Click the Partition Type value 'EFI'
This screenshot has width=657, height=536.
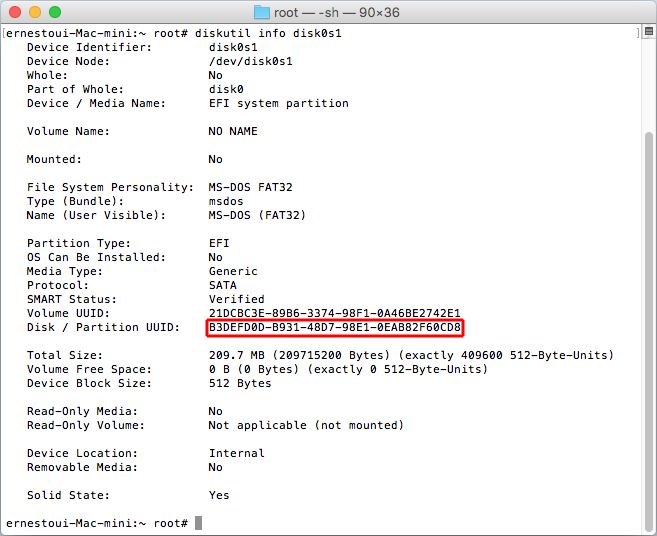(x=219, y=243)
